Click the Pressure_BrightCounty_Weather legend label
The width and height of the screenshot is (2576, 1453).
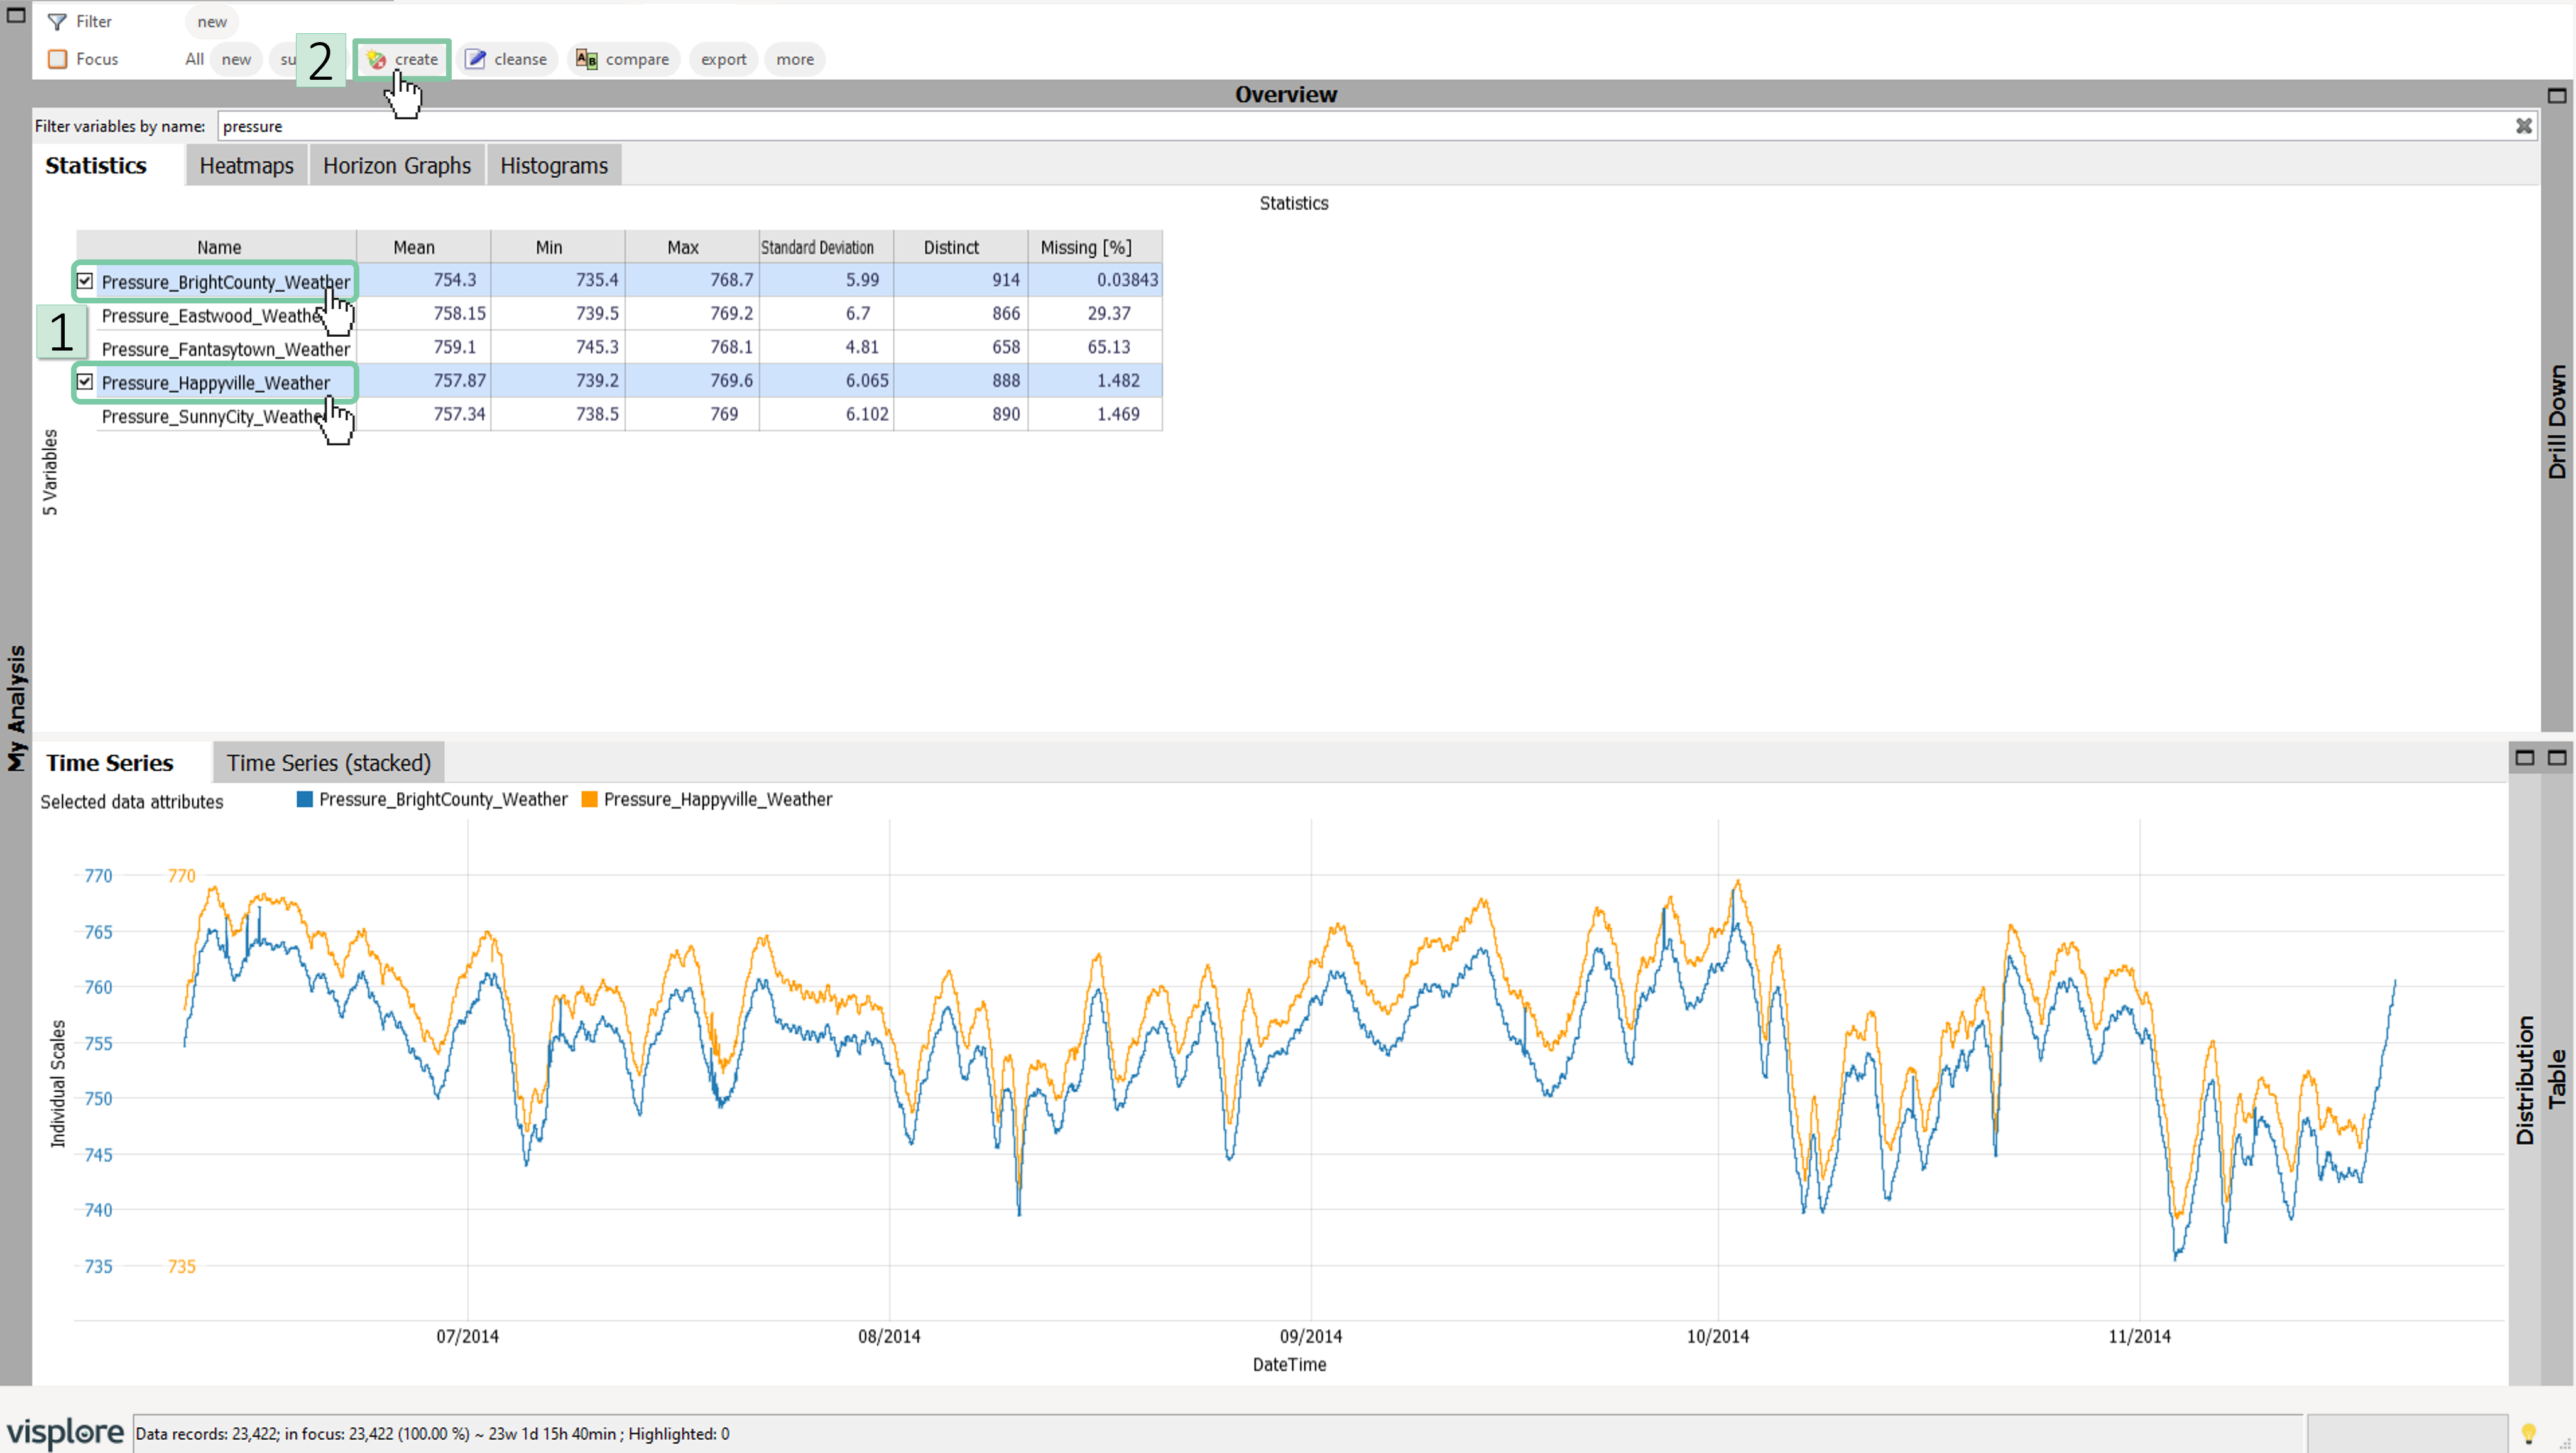[x=443, y=799]
